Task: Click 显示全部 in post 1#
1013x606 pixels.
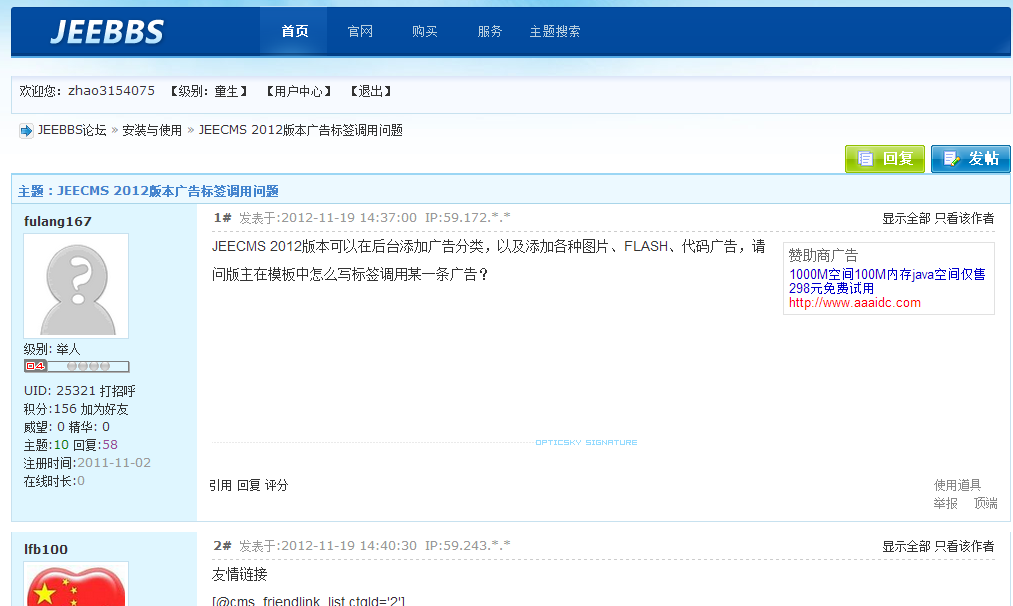Action: point(906,218)
